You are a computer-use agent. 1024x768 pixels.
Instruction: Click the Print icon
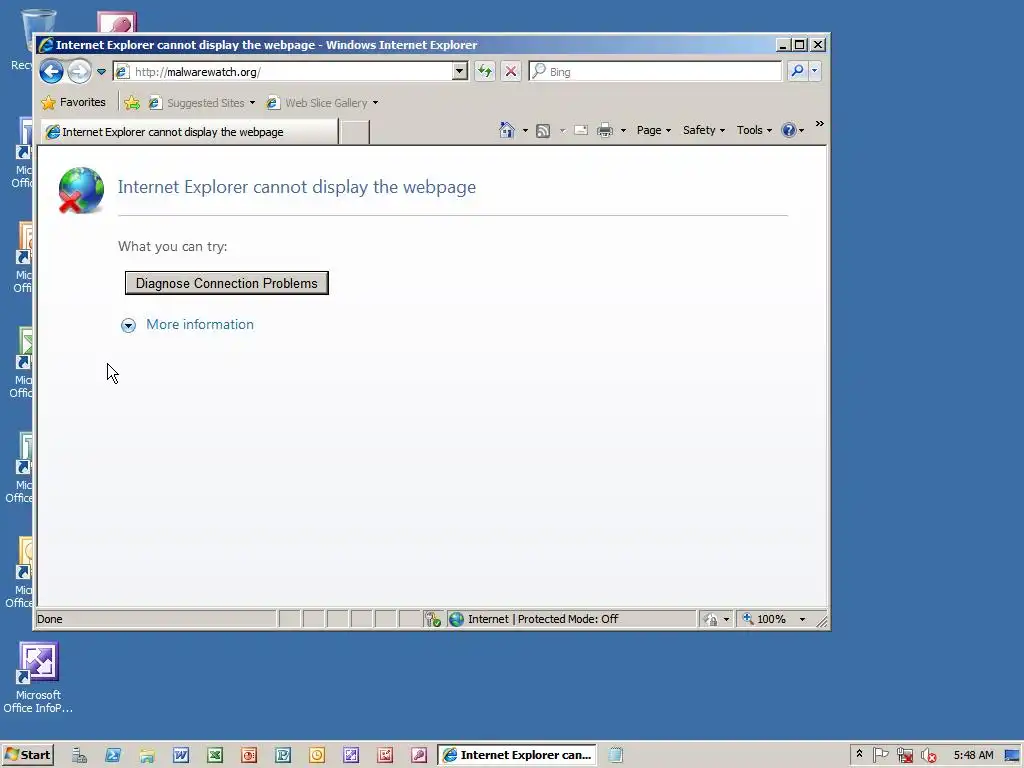tap(605, 131)
